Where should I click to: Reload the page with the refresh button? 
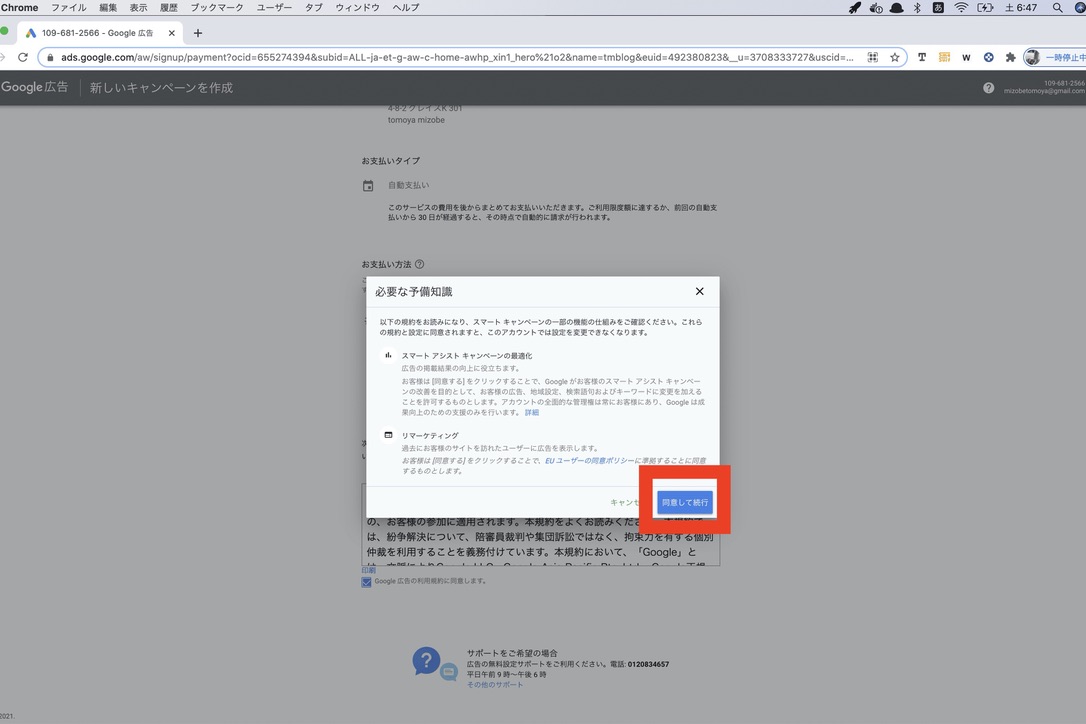(x=23, y=58)
